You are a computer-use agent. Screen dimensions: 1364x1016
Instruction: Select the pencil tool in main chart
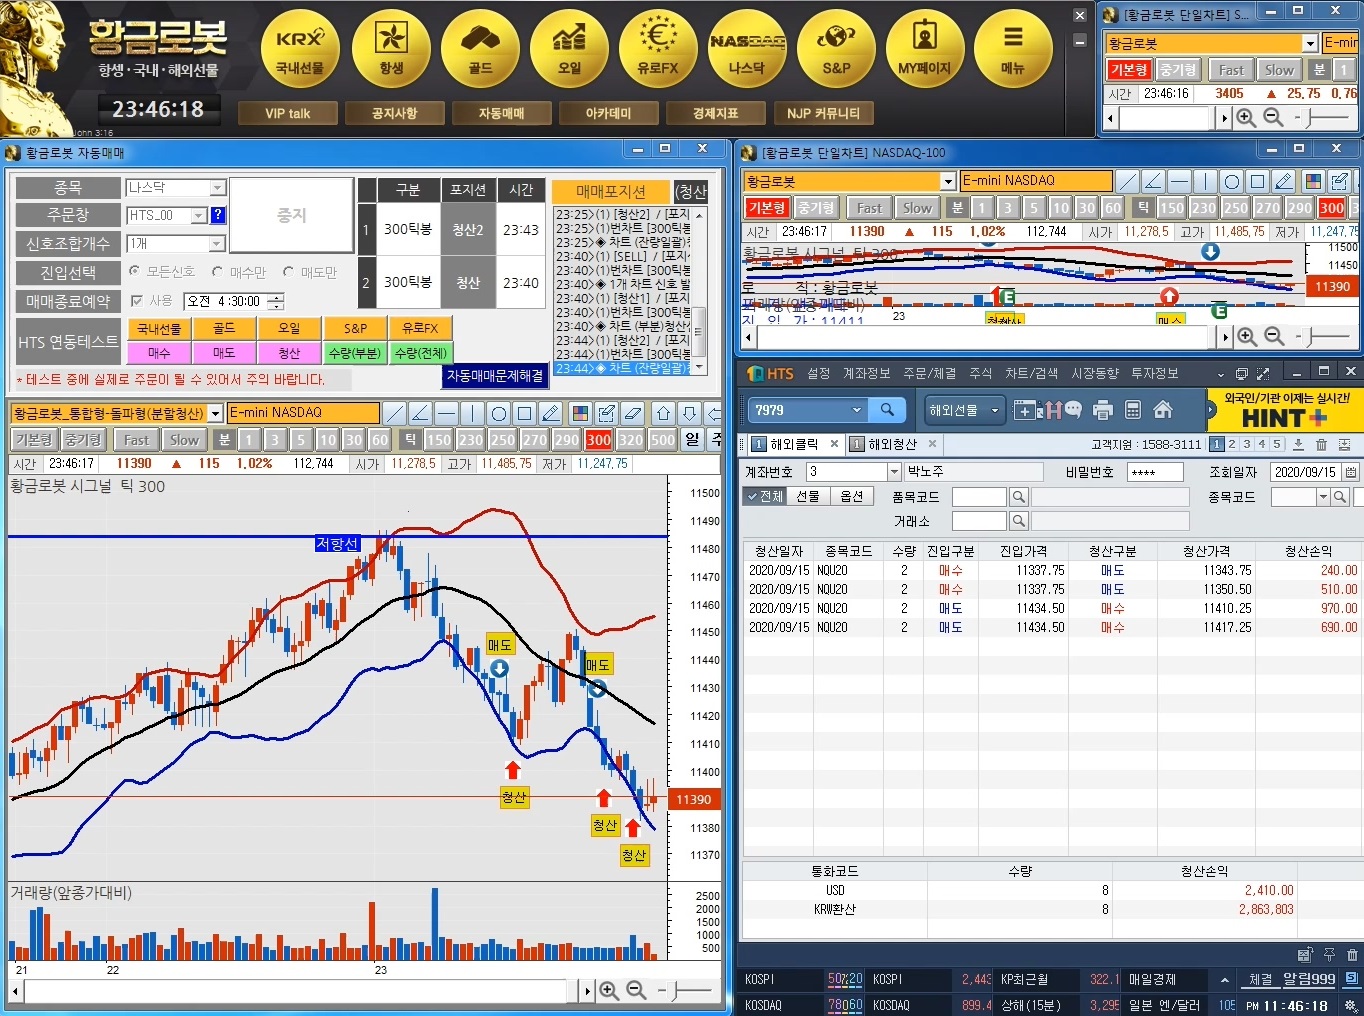point(551,413)
